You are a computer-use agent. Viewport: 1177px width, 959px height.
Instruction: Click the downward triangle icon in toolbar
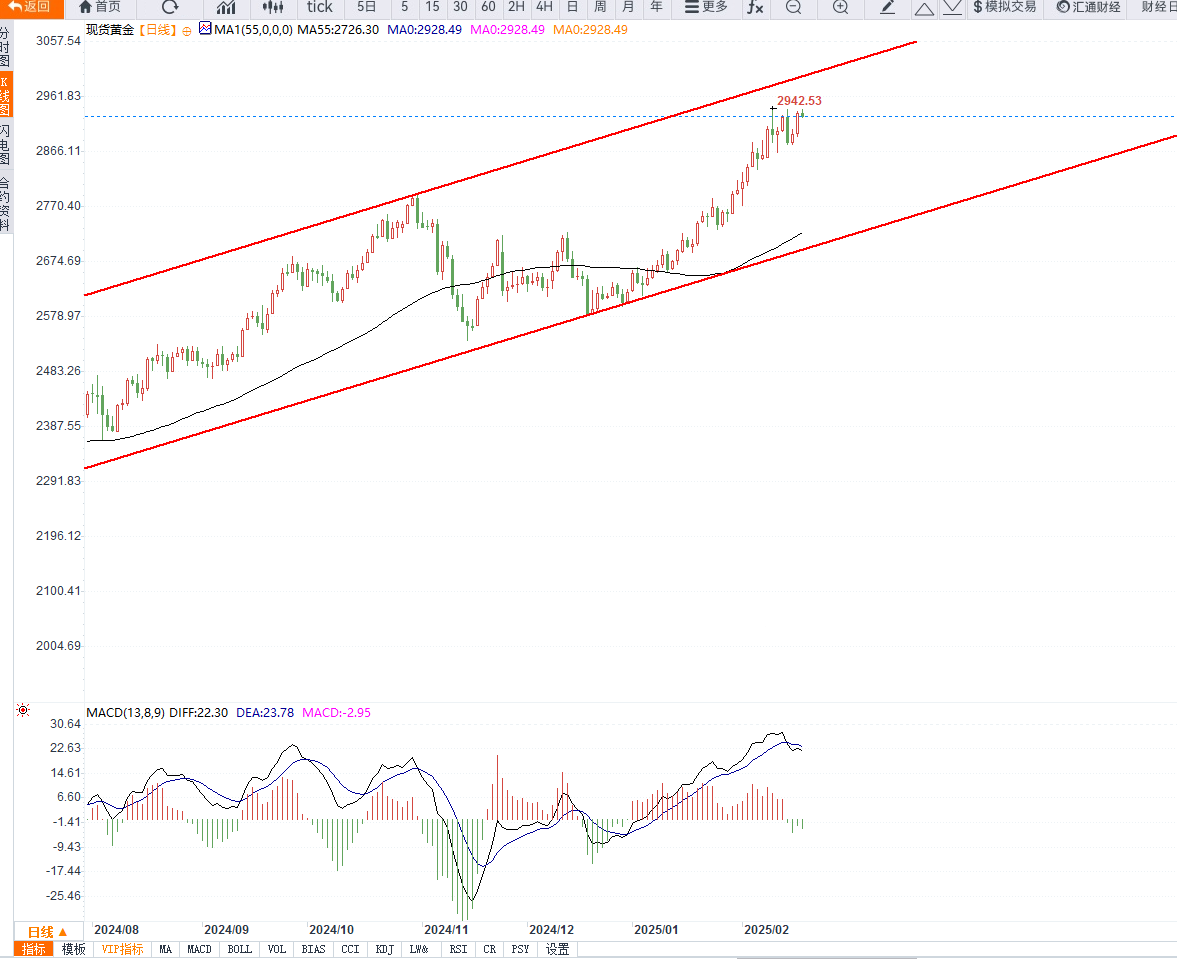tap(952, 8)
